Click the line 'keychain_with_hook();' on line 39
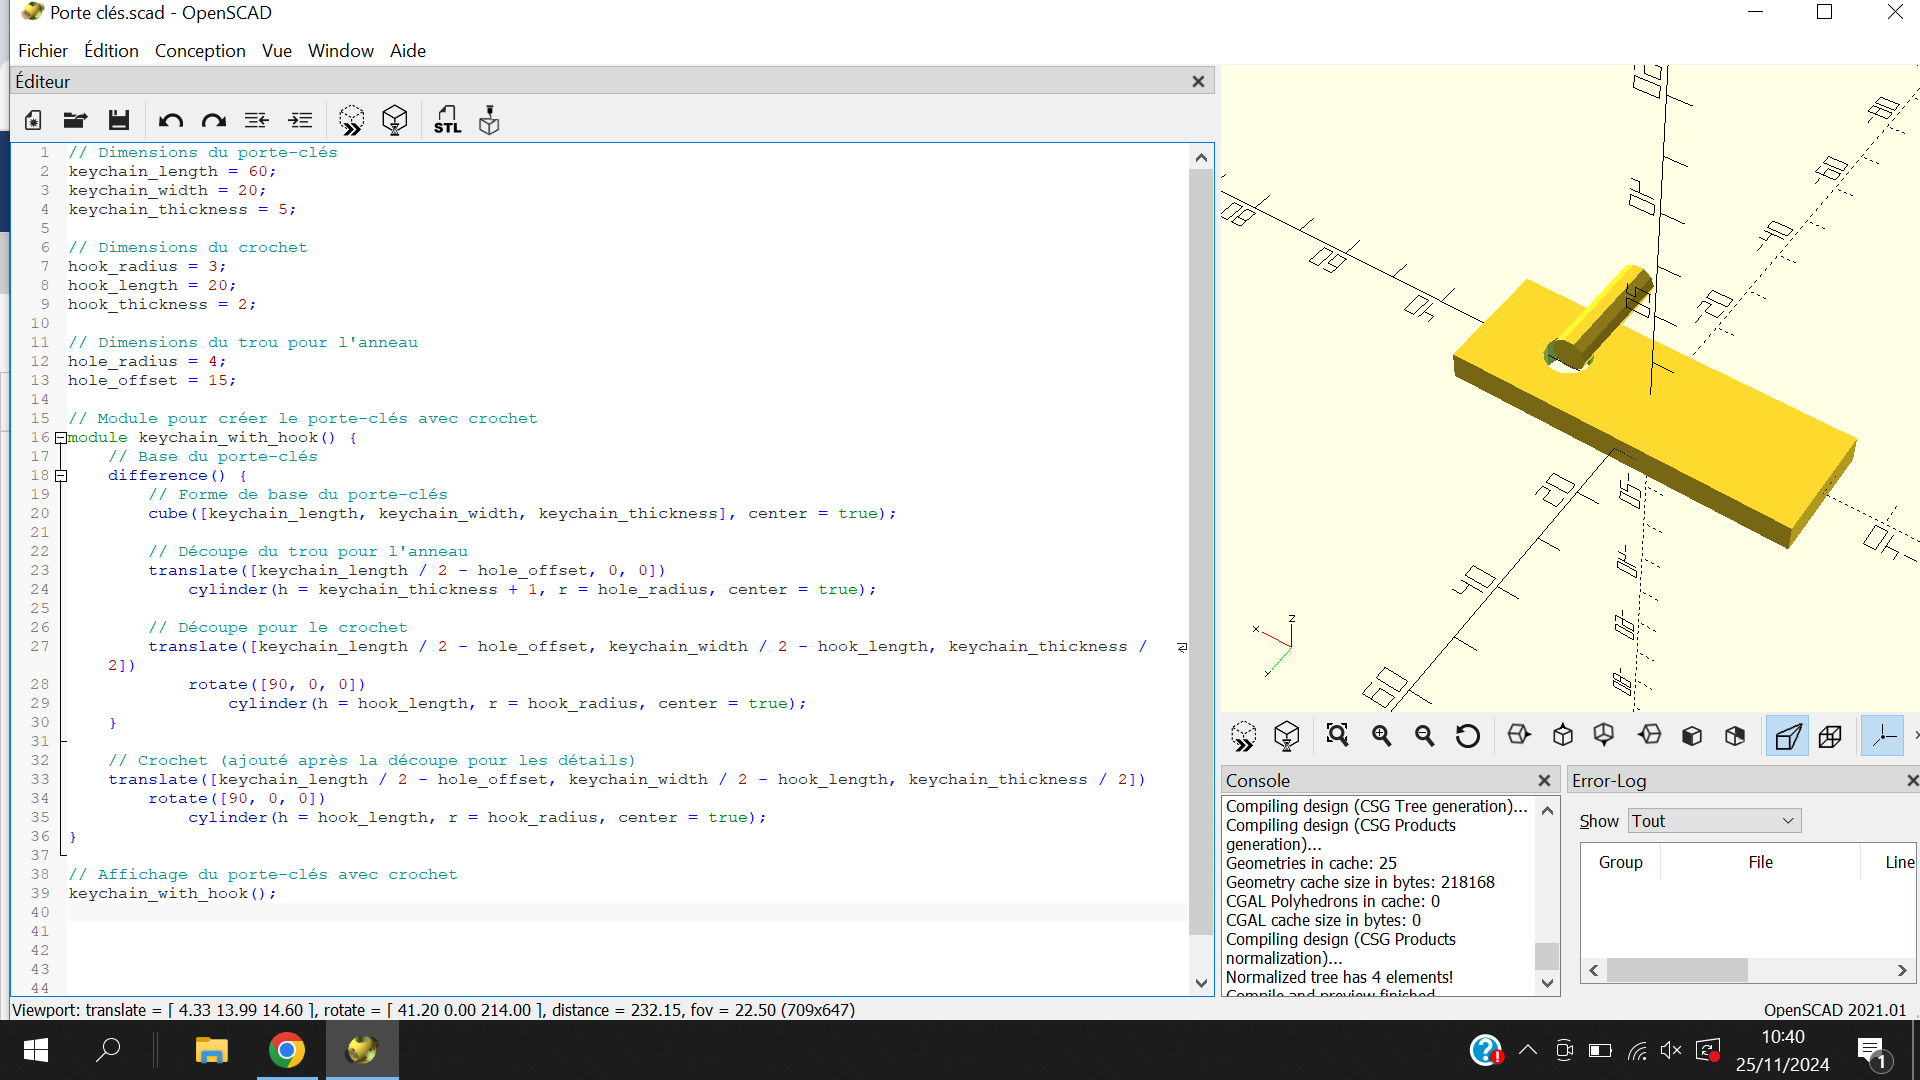The width and height of the screenshot is (1920, 1080). [172, 894]
